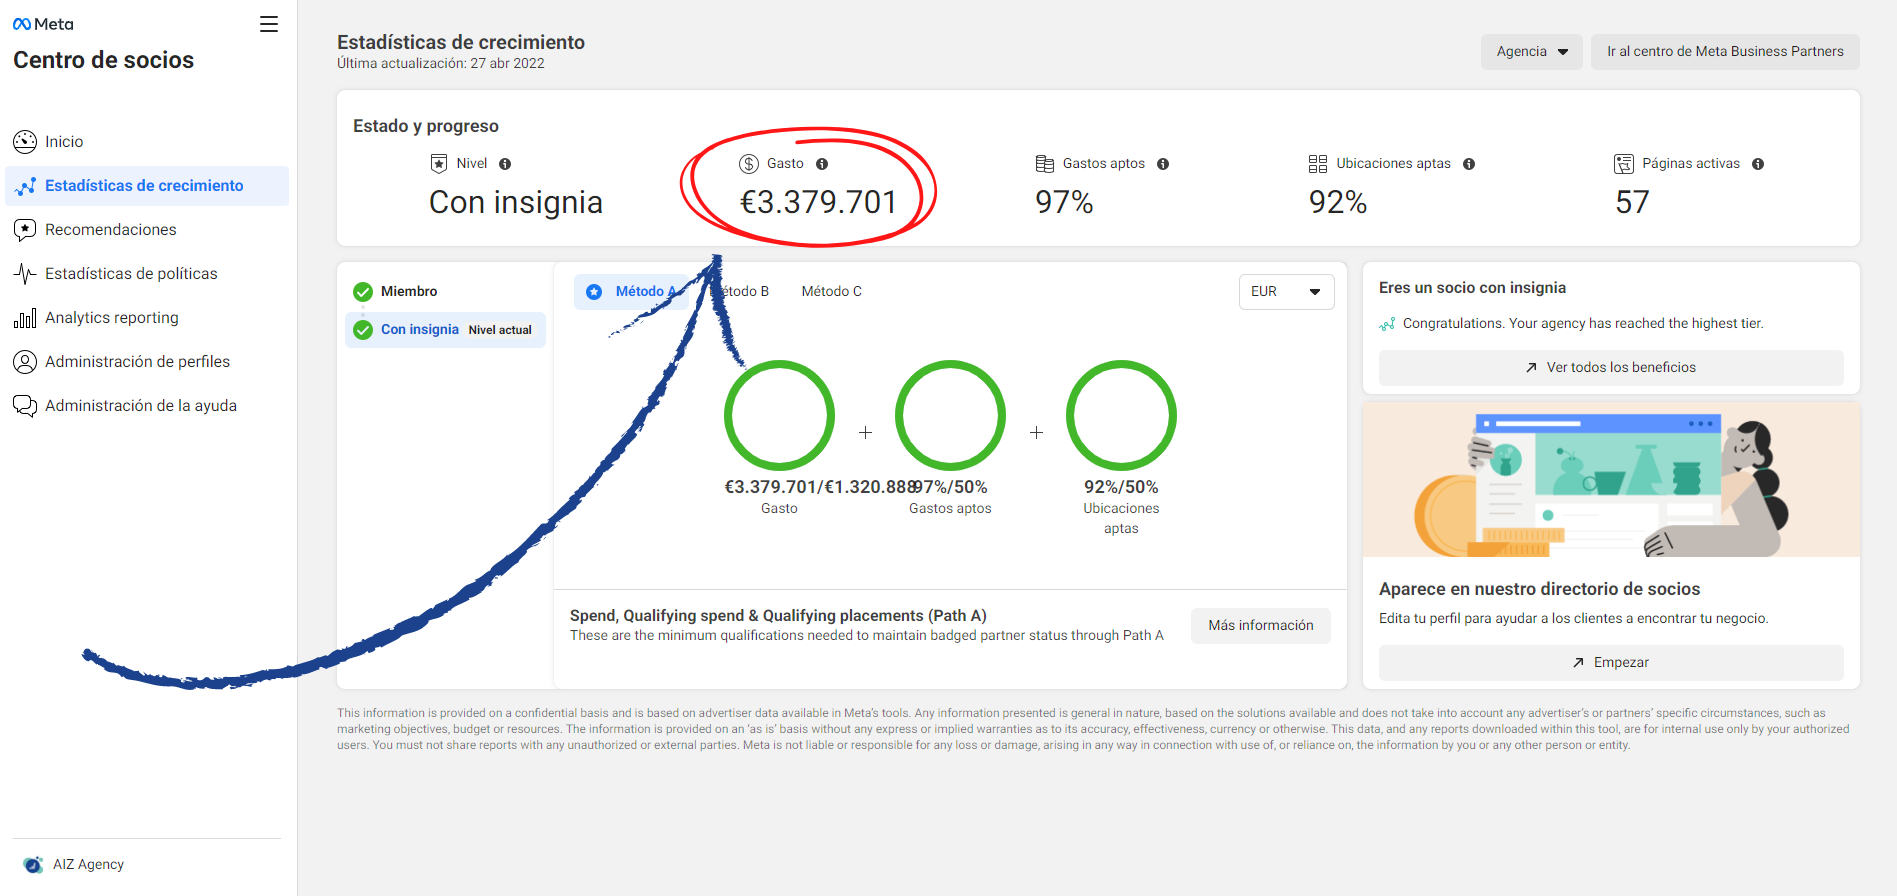Select the Con insignia Nivel actual row
The width and height of the screenshot is (1897, 896).
[x=445, y=330]
